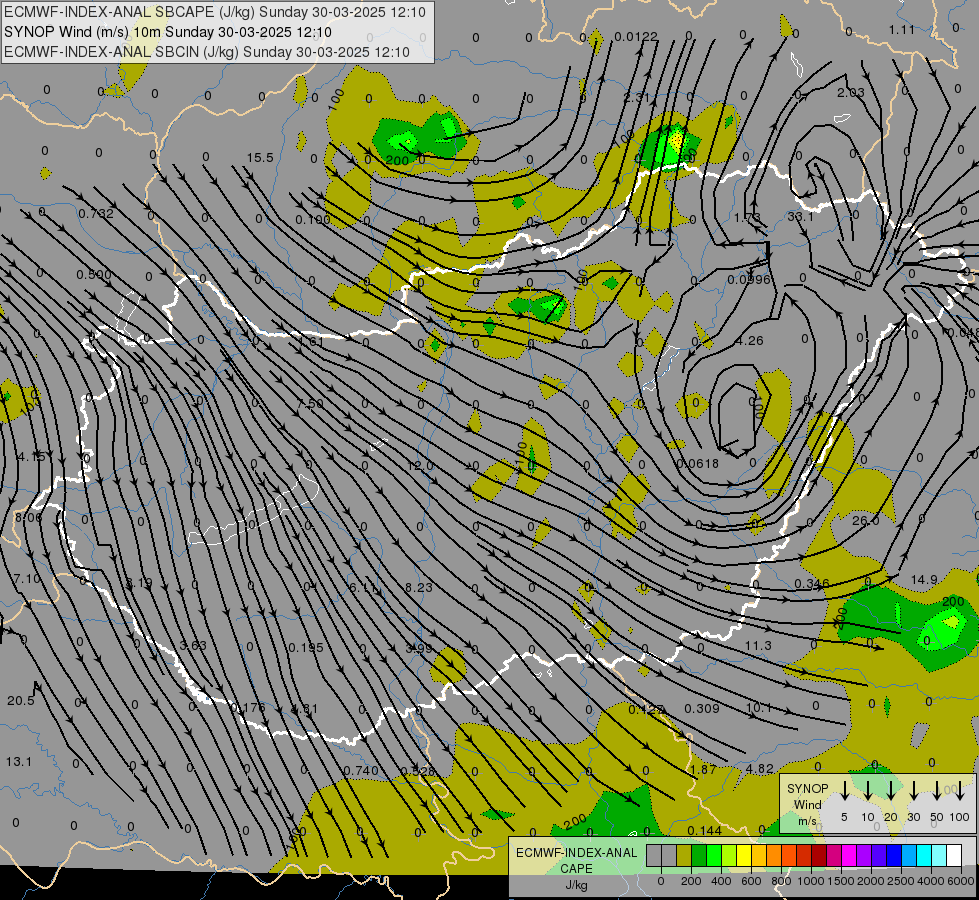Pick the pure yellow CAPE legend swatch

[744, 855]
